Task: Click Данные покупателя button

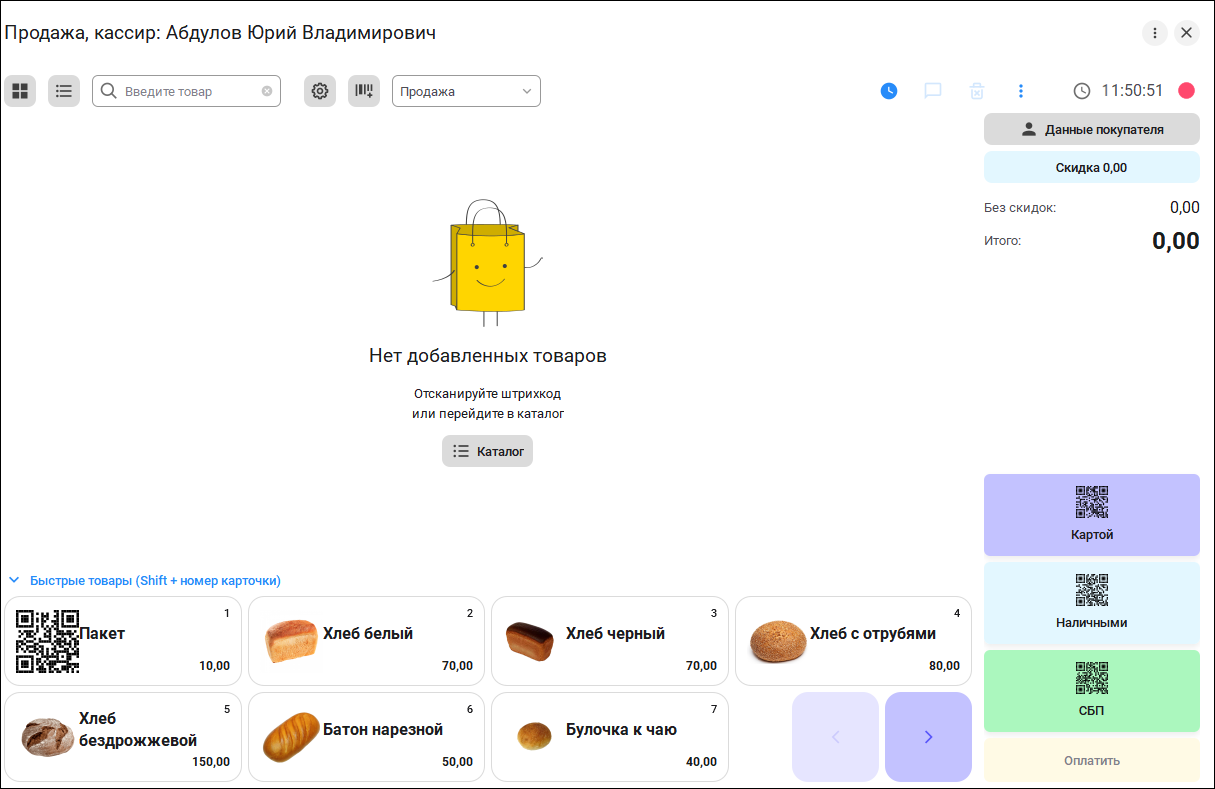Action: [1091, 129]
